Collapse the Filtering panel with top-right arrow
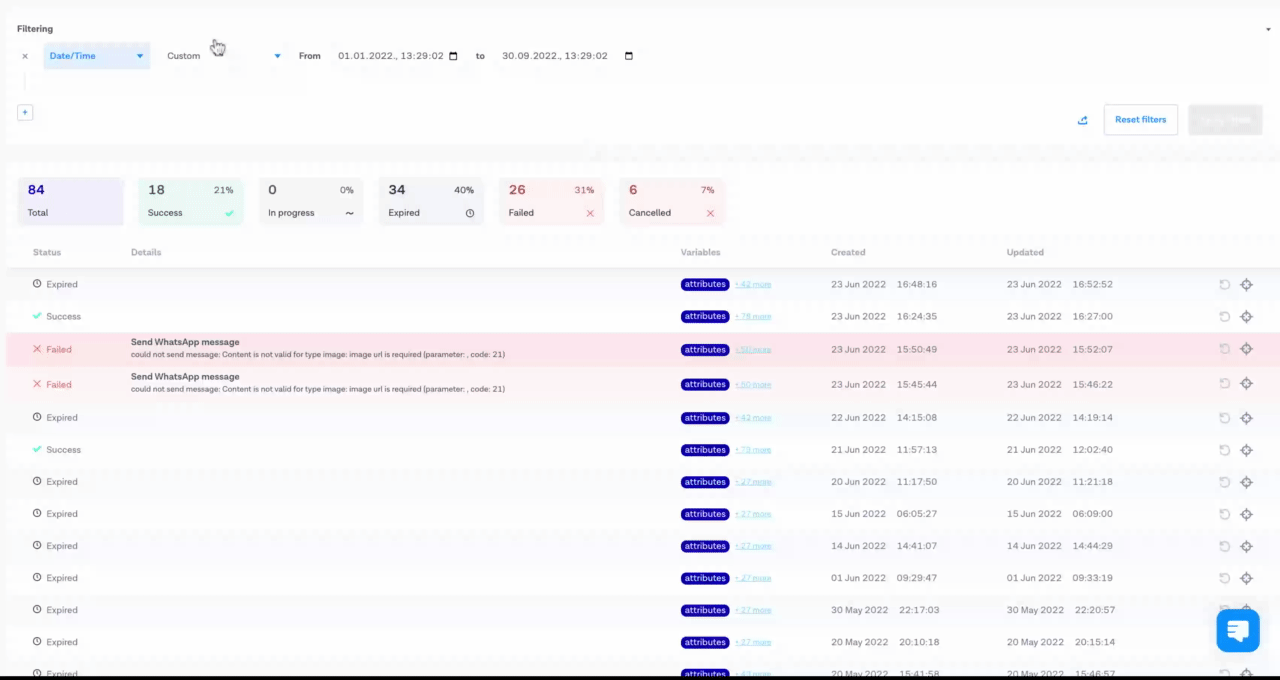 point(1268,29)
